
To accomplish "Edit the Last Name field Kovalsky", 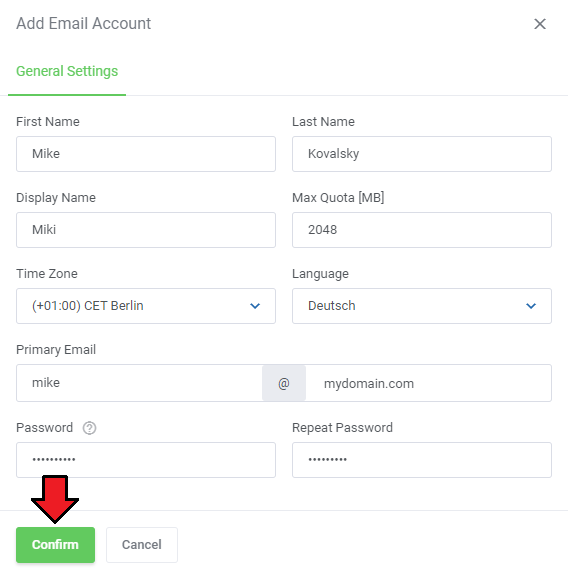I will pyautogui.click(x=422, y=154).
